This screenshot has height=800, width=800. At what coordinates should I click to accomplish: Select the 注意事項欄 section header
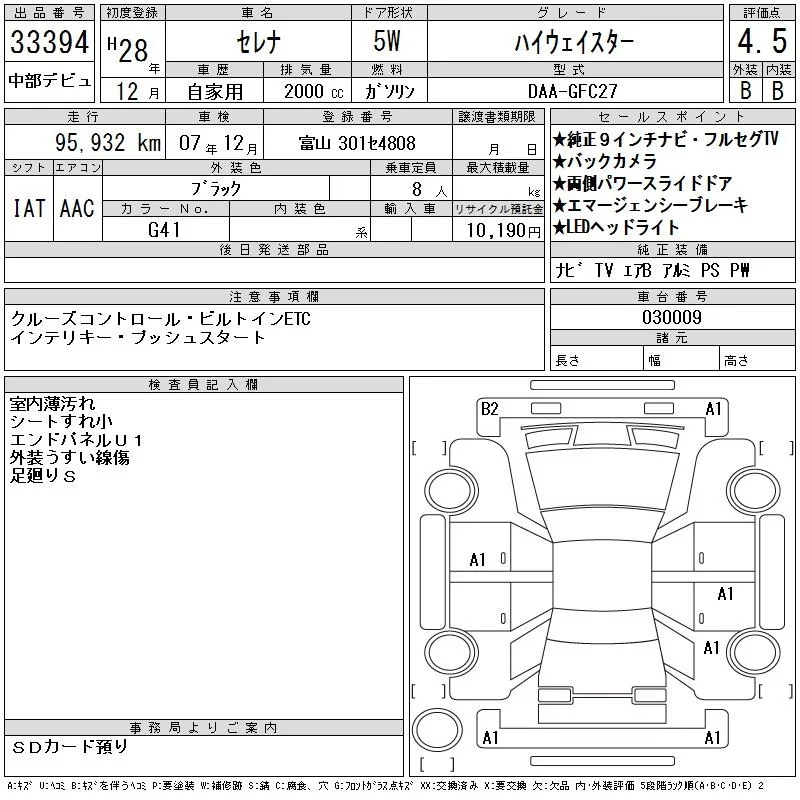[x=274, y=296]
